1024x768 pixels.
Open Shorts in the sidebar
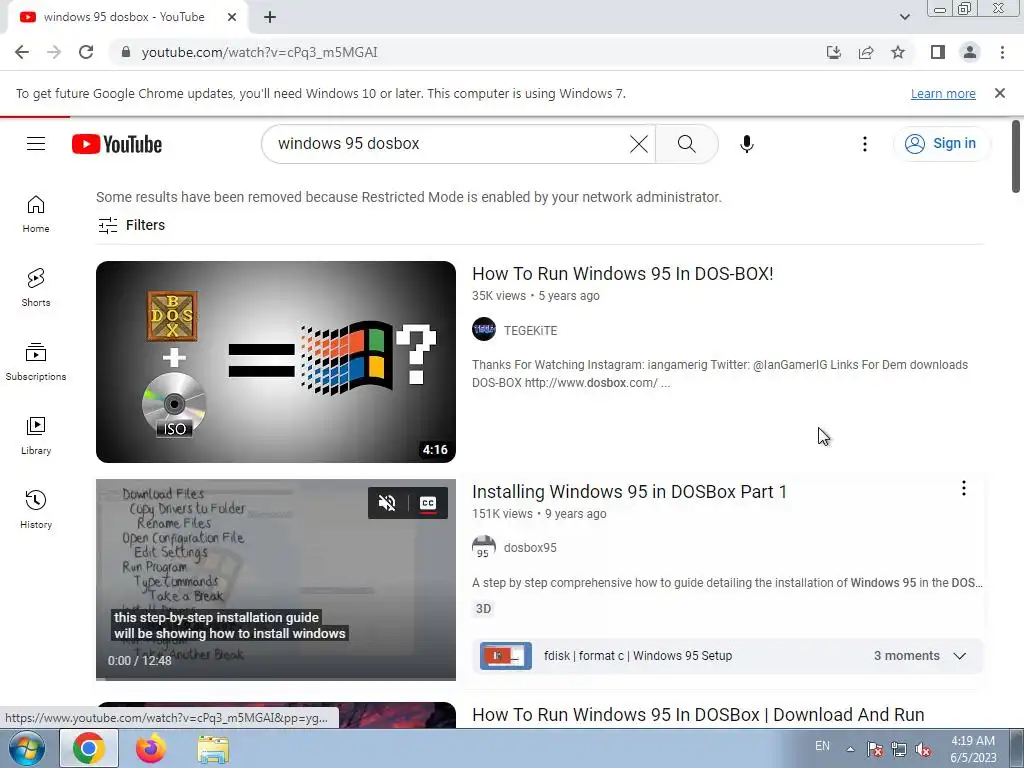pyautogui.click(x=36, y=288)
